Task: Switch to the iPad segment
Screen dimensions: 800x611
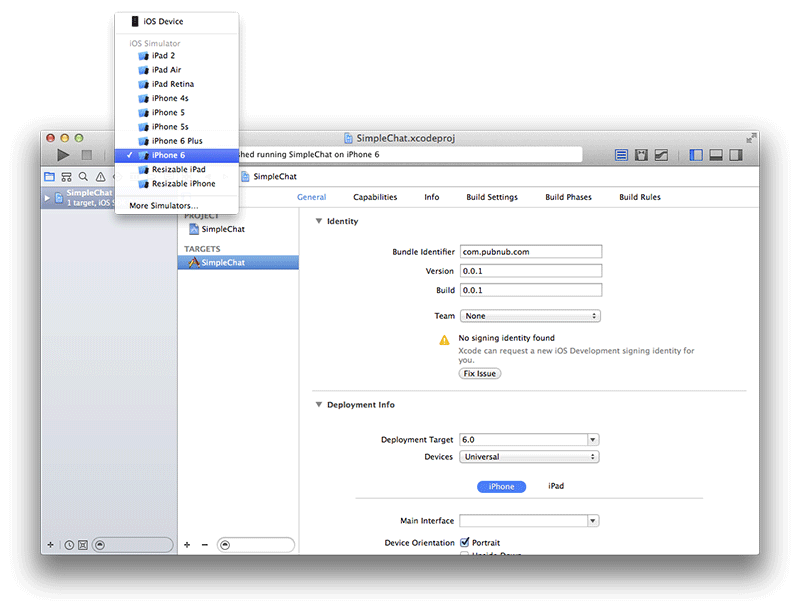Action: (x=556, y=486)
